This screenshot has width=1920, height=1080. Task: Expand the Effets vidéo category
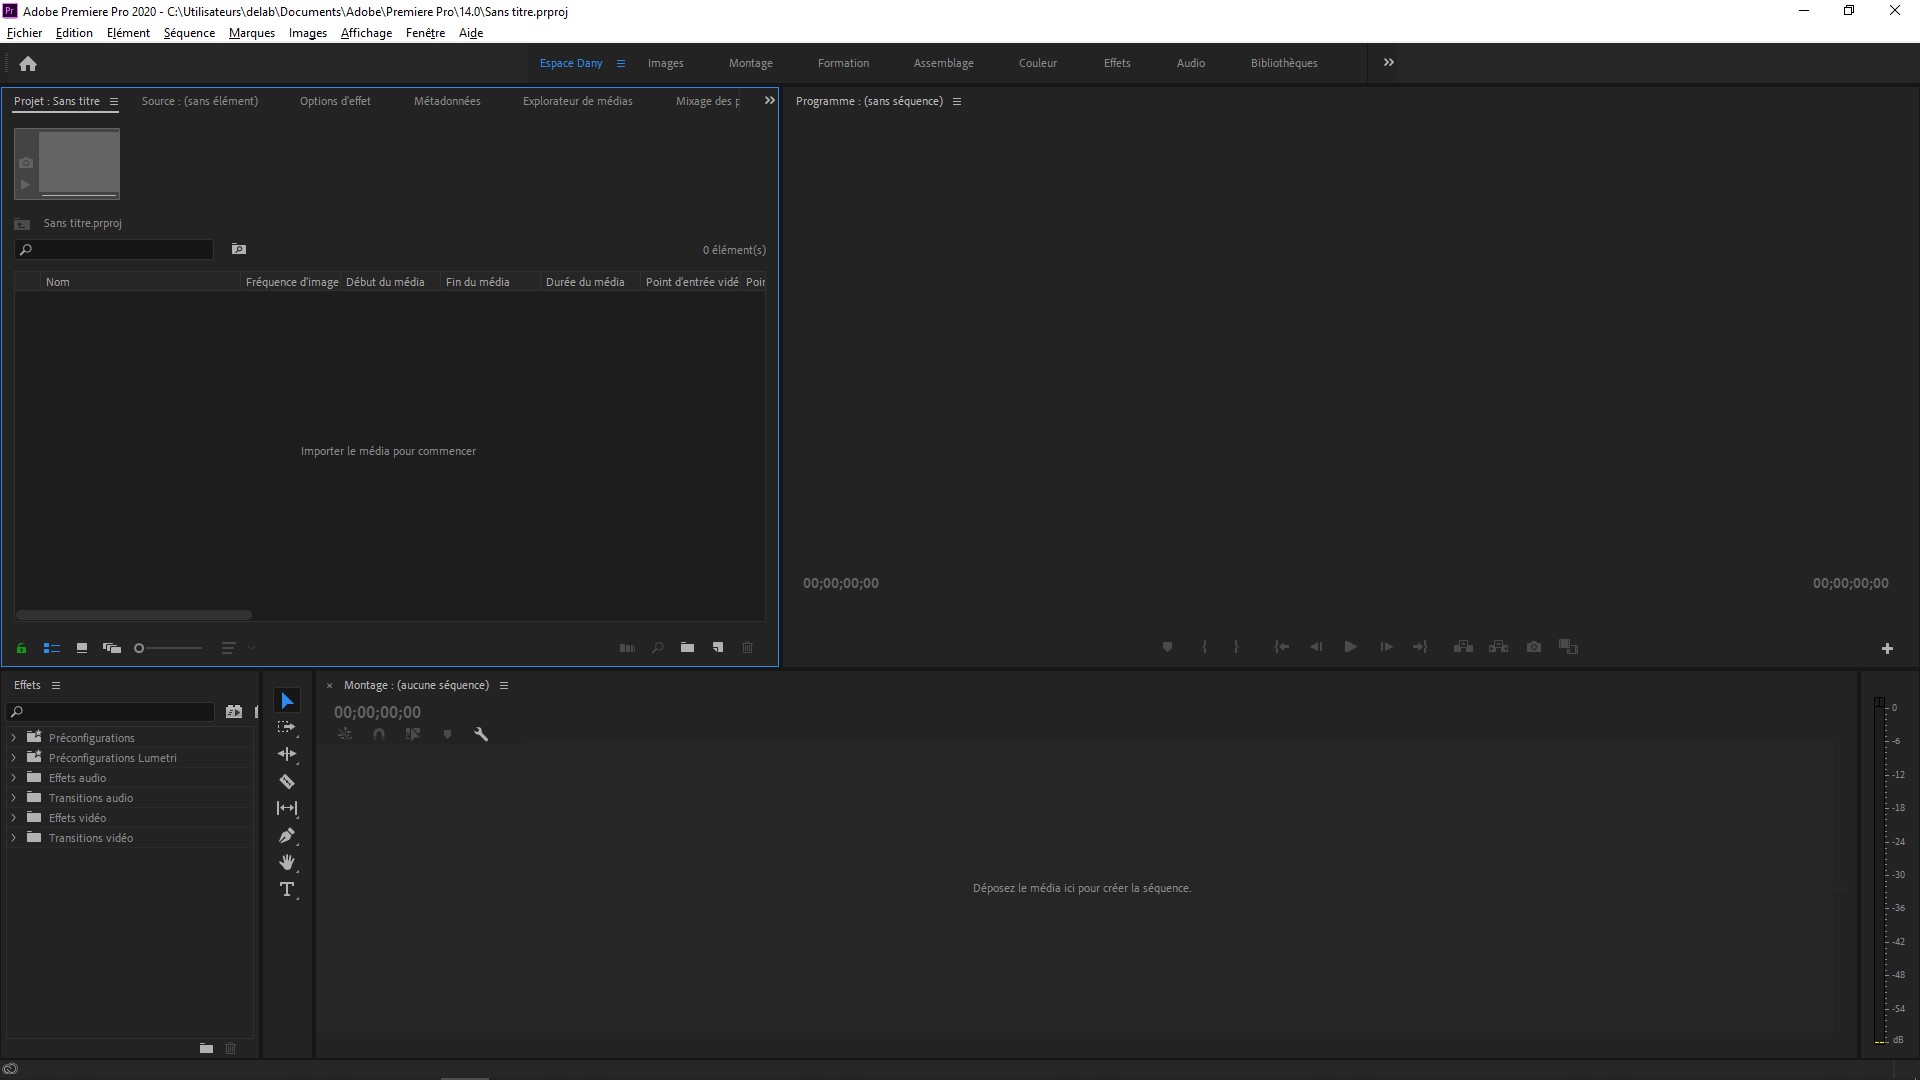tap(13, 818)
